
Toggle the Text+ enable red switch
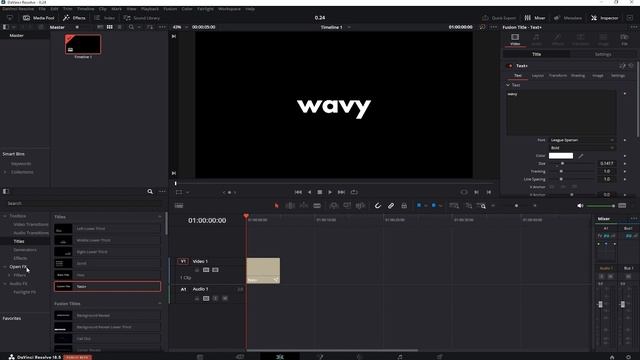509,66
